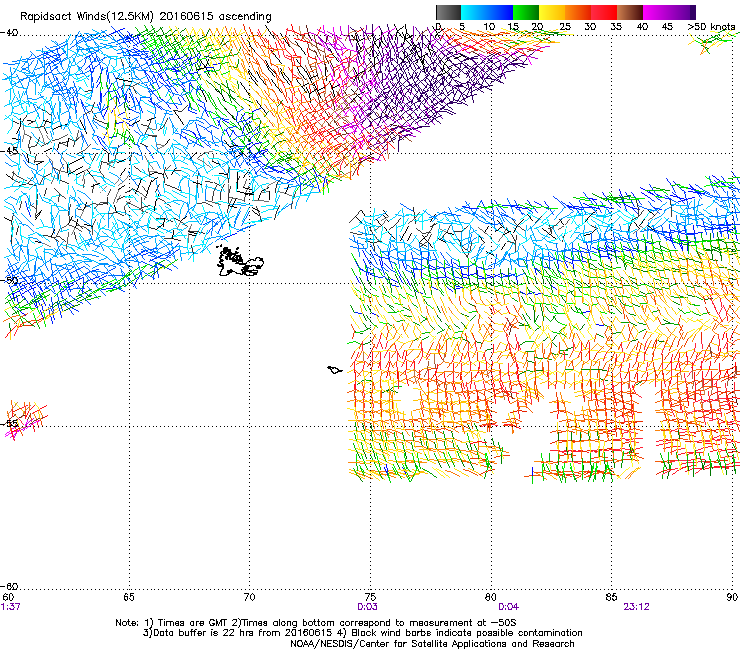Click the brown 35-40 knots legend segment
Screen dimensions: 740x650
[630, 12]
